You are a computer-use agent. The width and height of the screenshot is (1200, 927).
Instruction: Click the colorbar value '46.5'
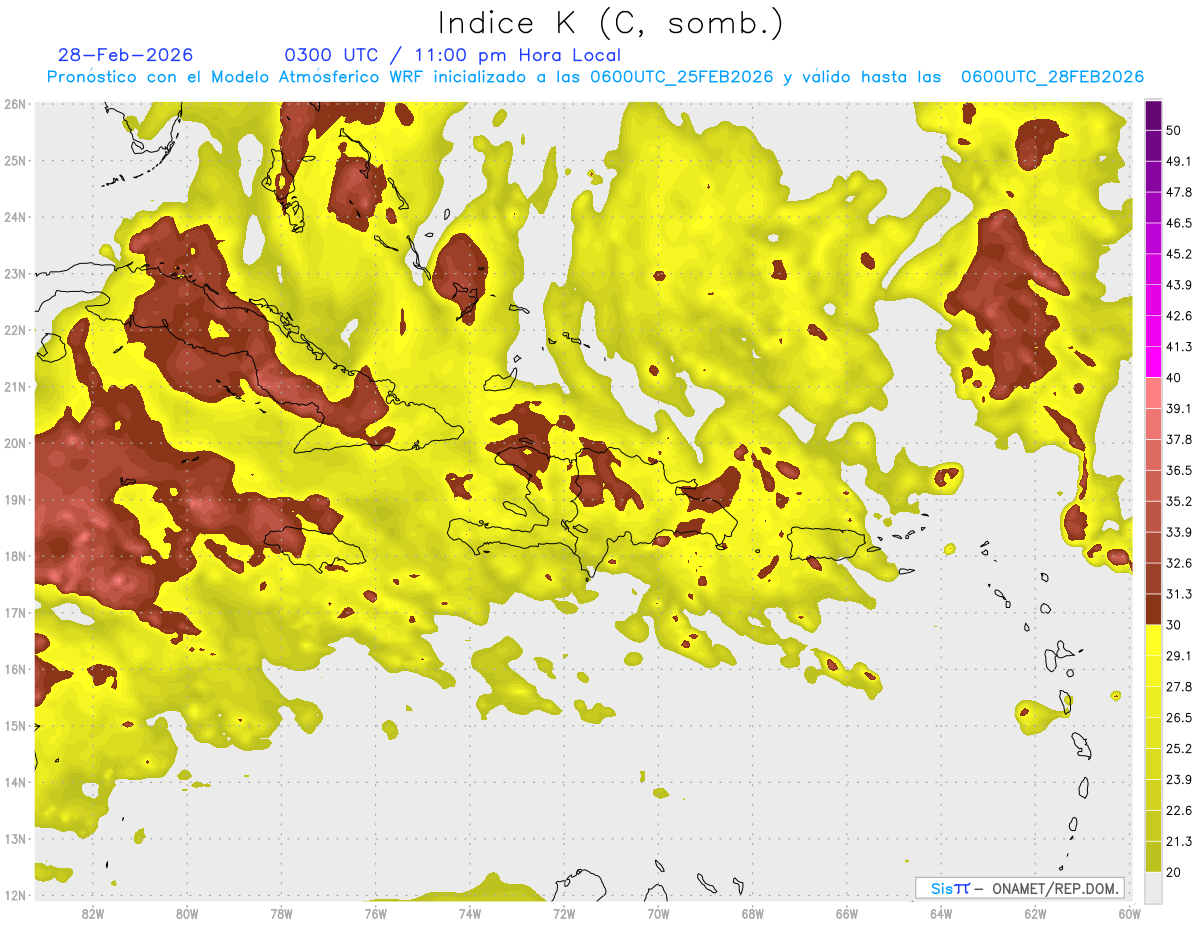click(1179, 223)
